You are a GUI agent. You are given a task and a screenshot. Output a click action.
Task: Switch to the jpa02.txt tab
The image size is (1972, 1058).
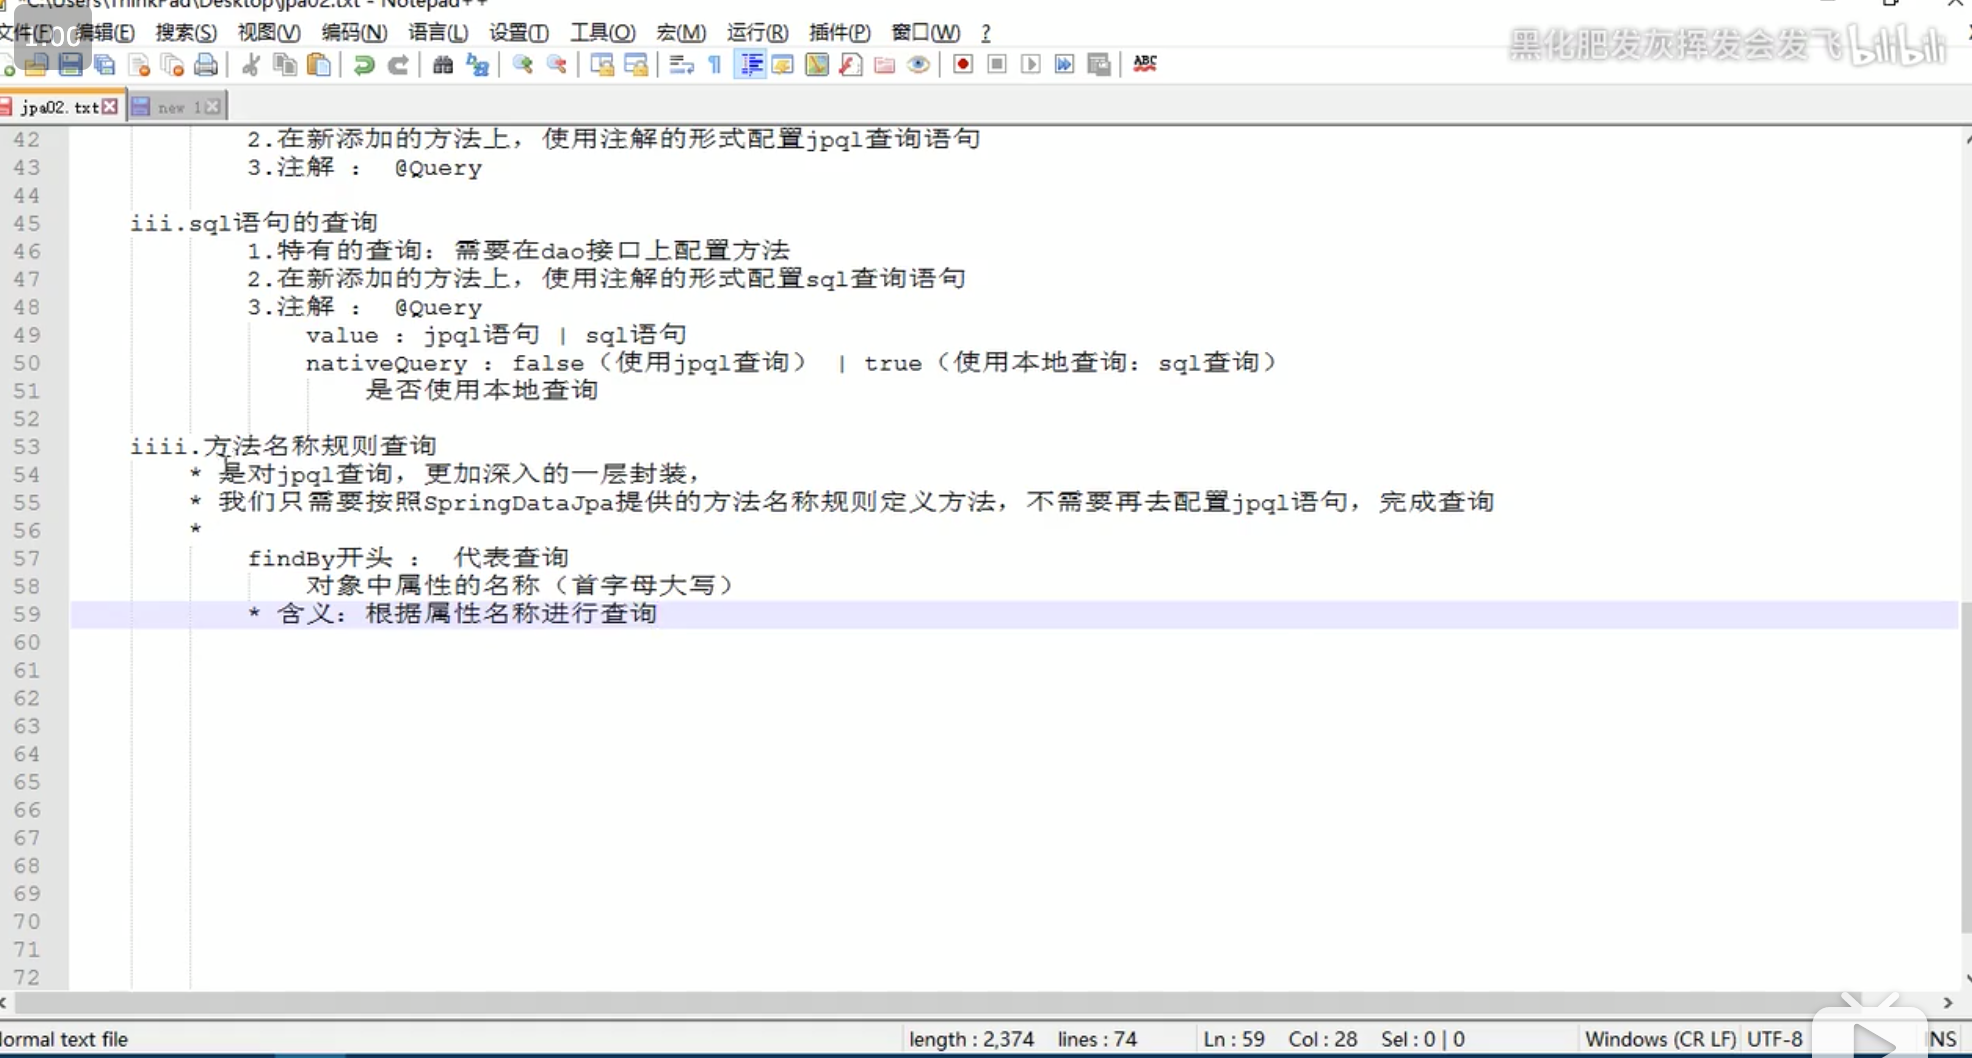[x=58, y=107]
